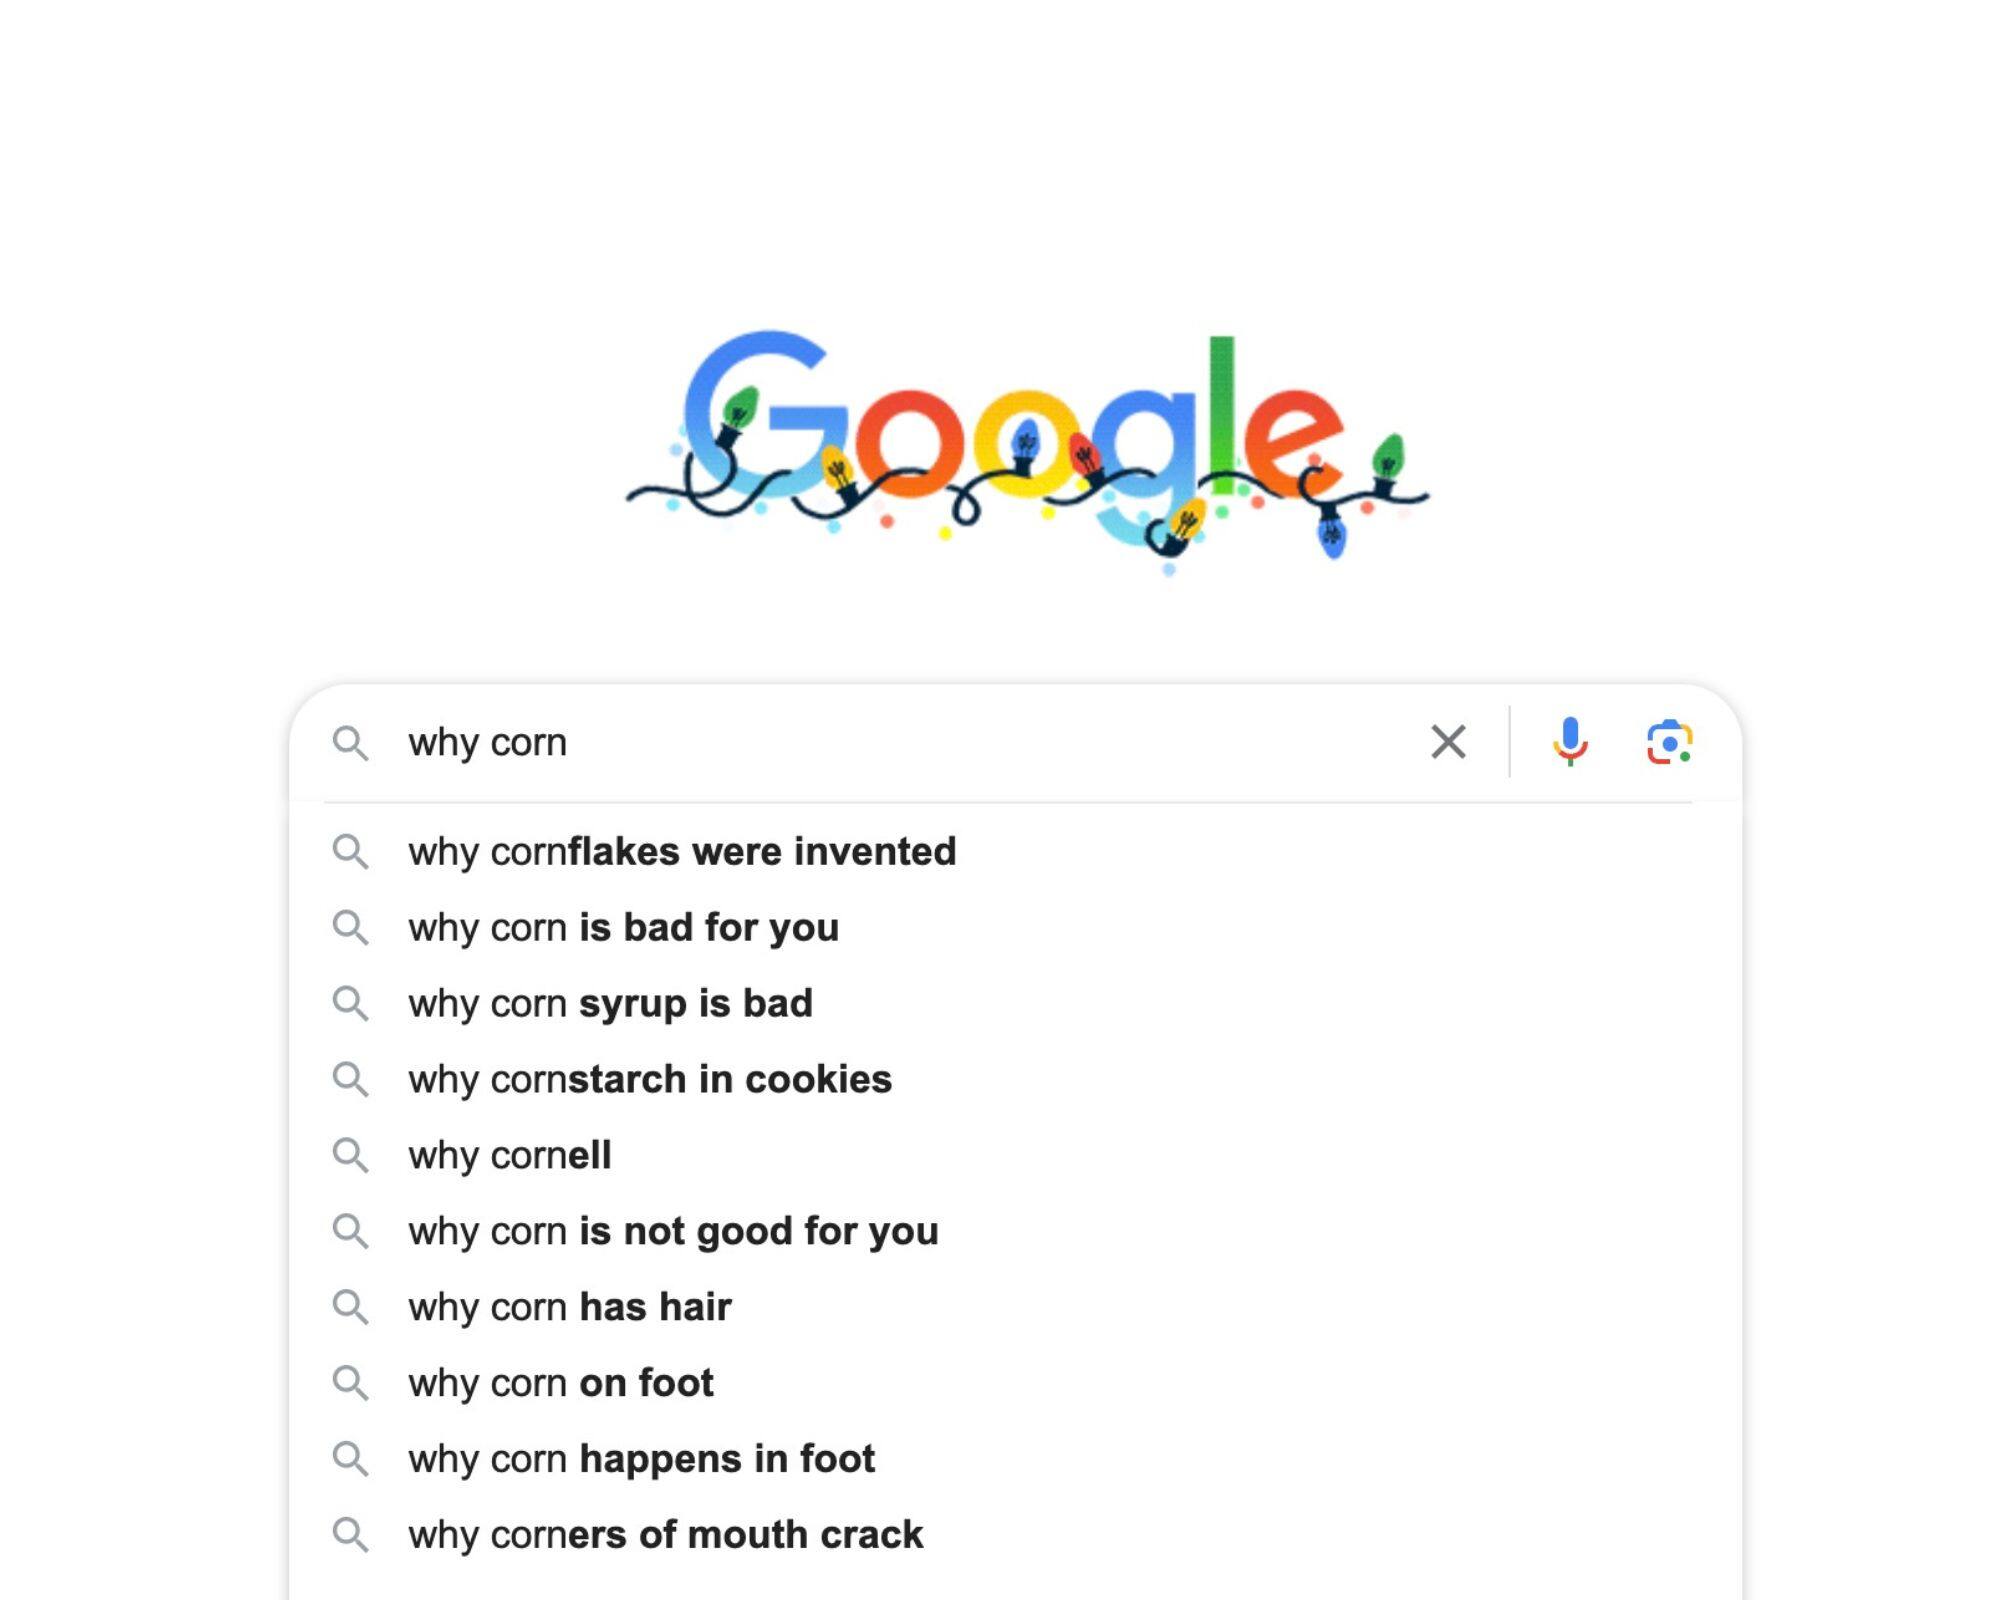The width and height of the screenshot is (2000, 1600).
Task: Pick "why corners of mouth crack" suggestion
Action: click(665, 1536)
